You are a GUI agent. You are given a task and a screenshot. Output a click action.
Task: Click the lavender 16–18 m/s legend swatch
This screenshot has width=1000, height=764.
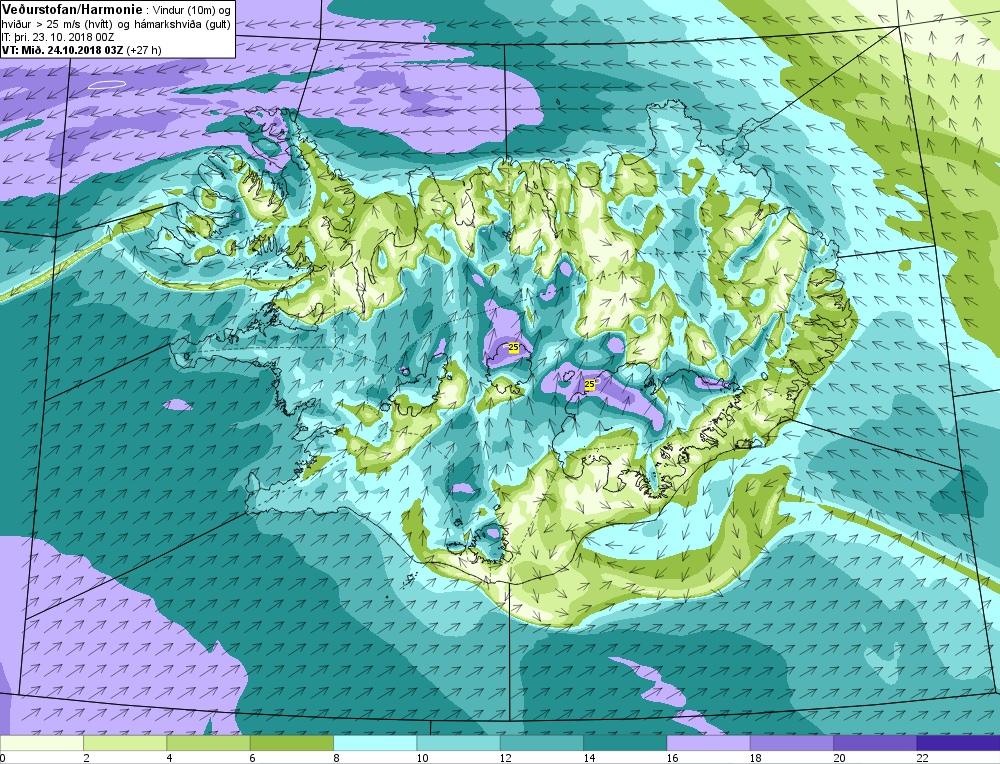coord(708,743)
